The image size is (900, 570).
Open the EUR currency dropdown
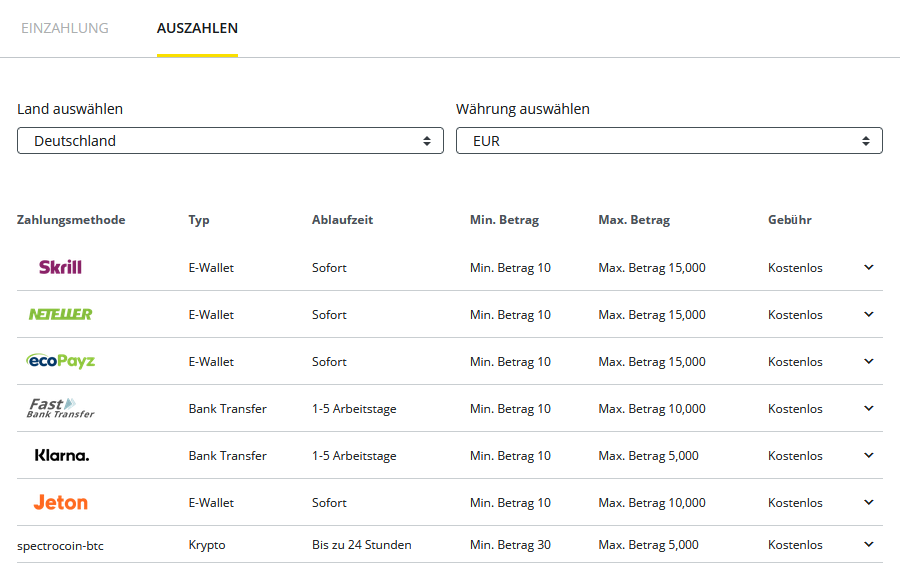pyautogui.click(x=669, y=141)
